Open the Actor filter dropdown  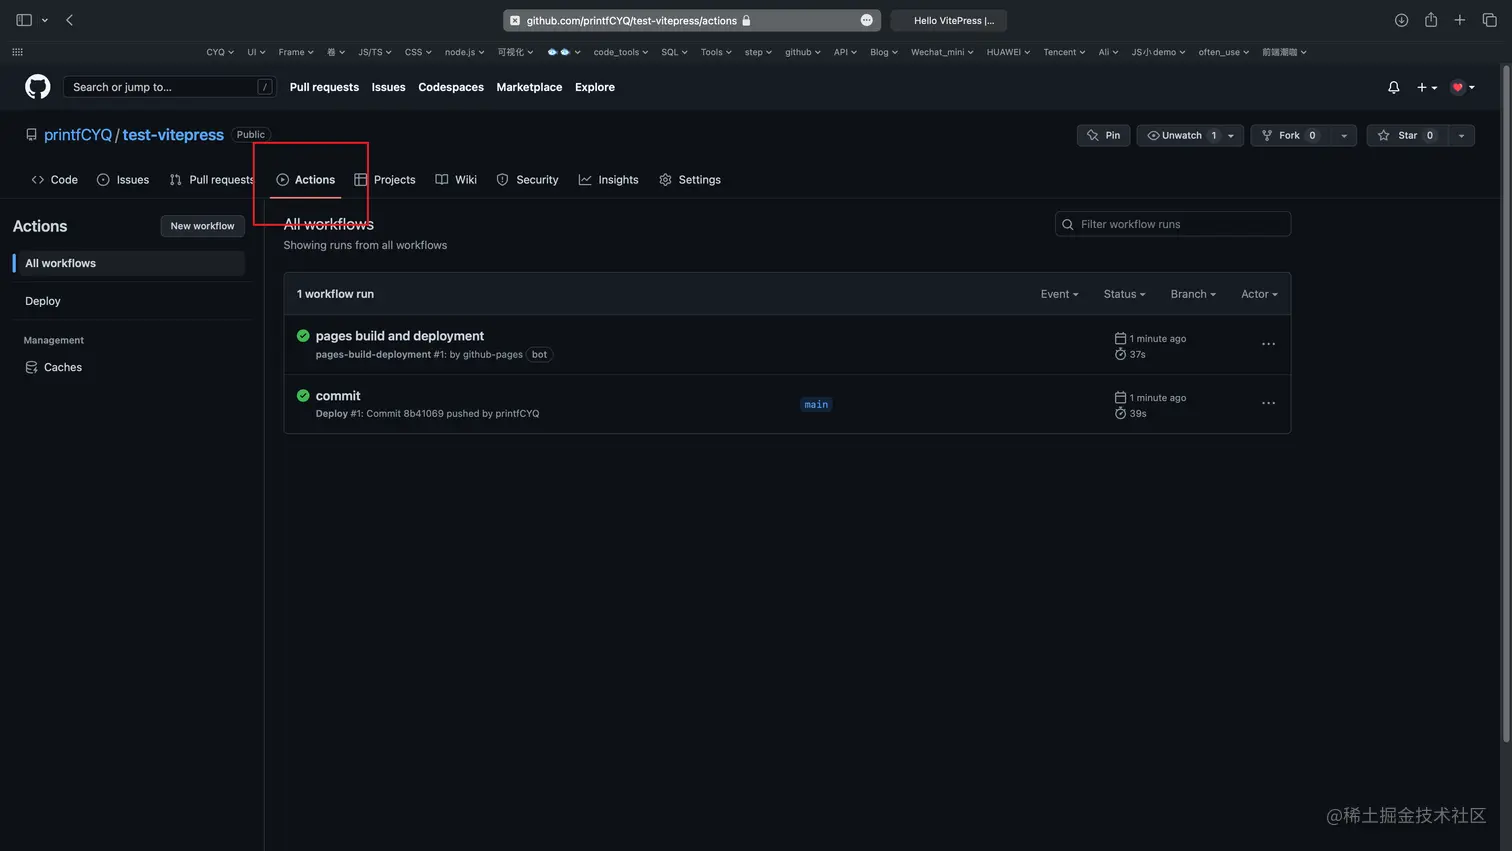[x=1259, y=294]
